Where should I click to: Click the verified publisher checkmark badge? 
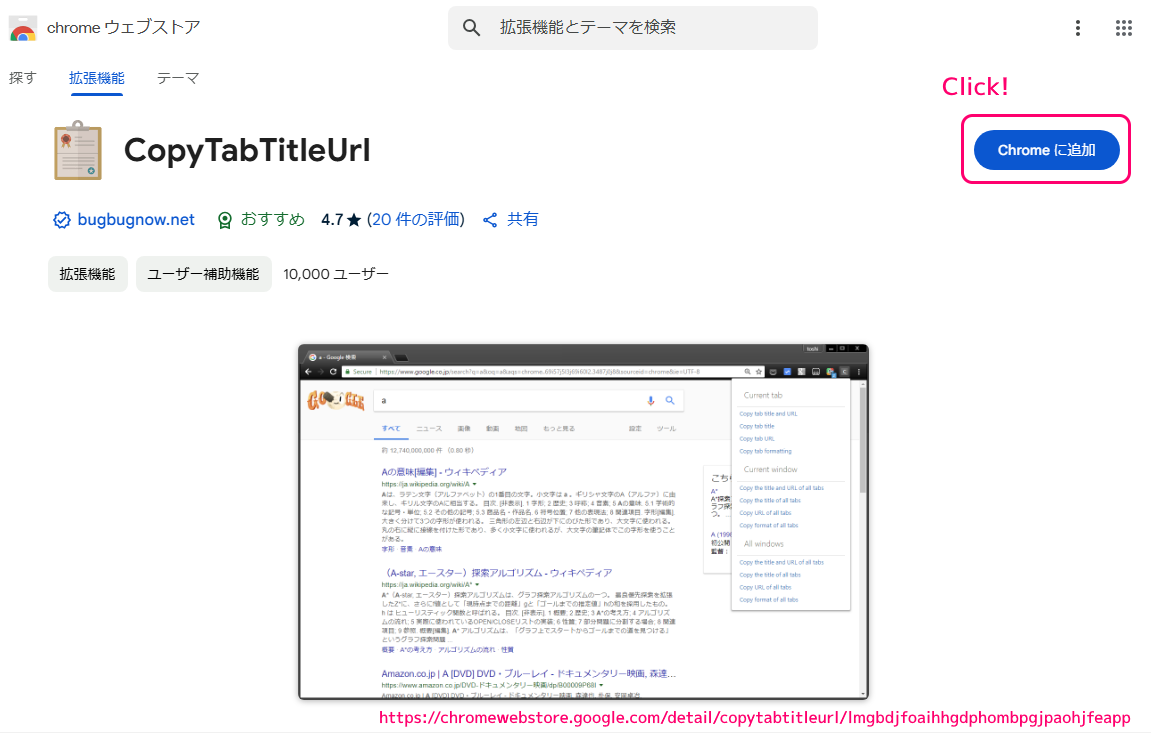pos(62,219)
